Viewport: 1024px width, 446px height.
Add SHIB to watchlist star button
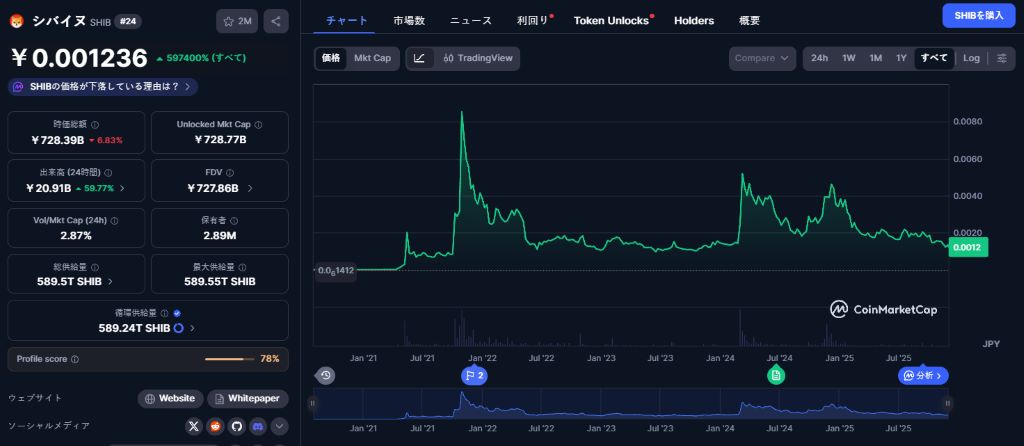tap(237, 22)
